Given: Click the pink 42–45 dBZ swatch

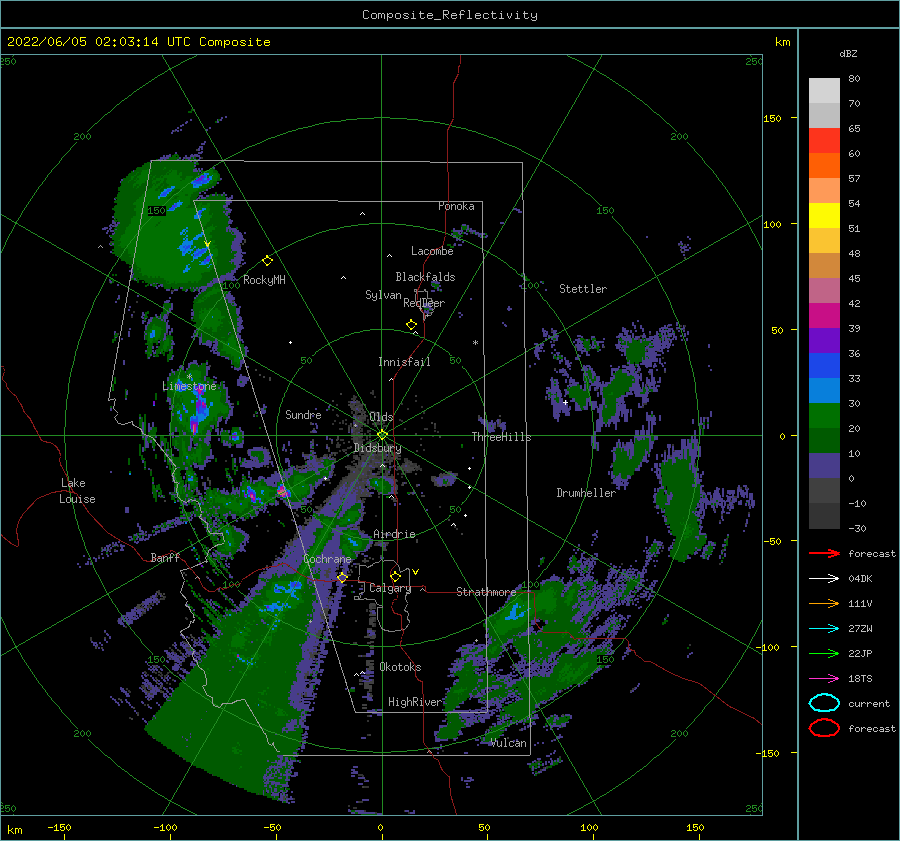Looking at the screenshot, I should (x=824, y=291).
